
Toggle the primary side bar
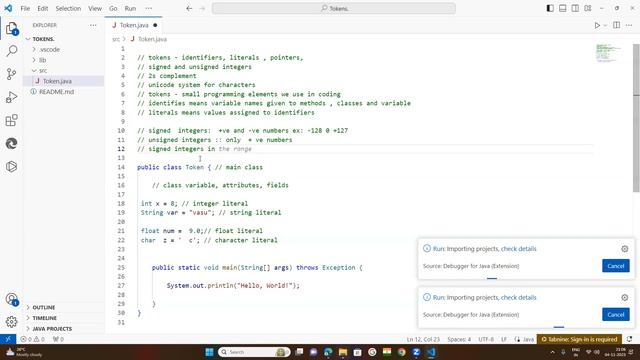(550, 8)
